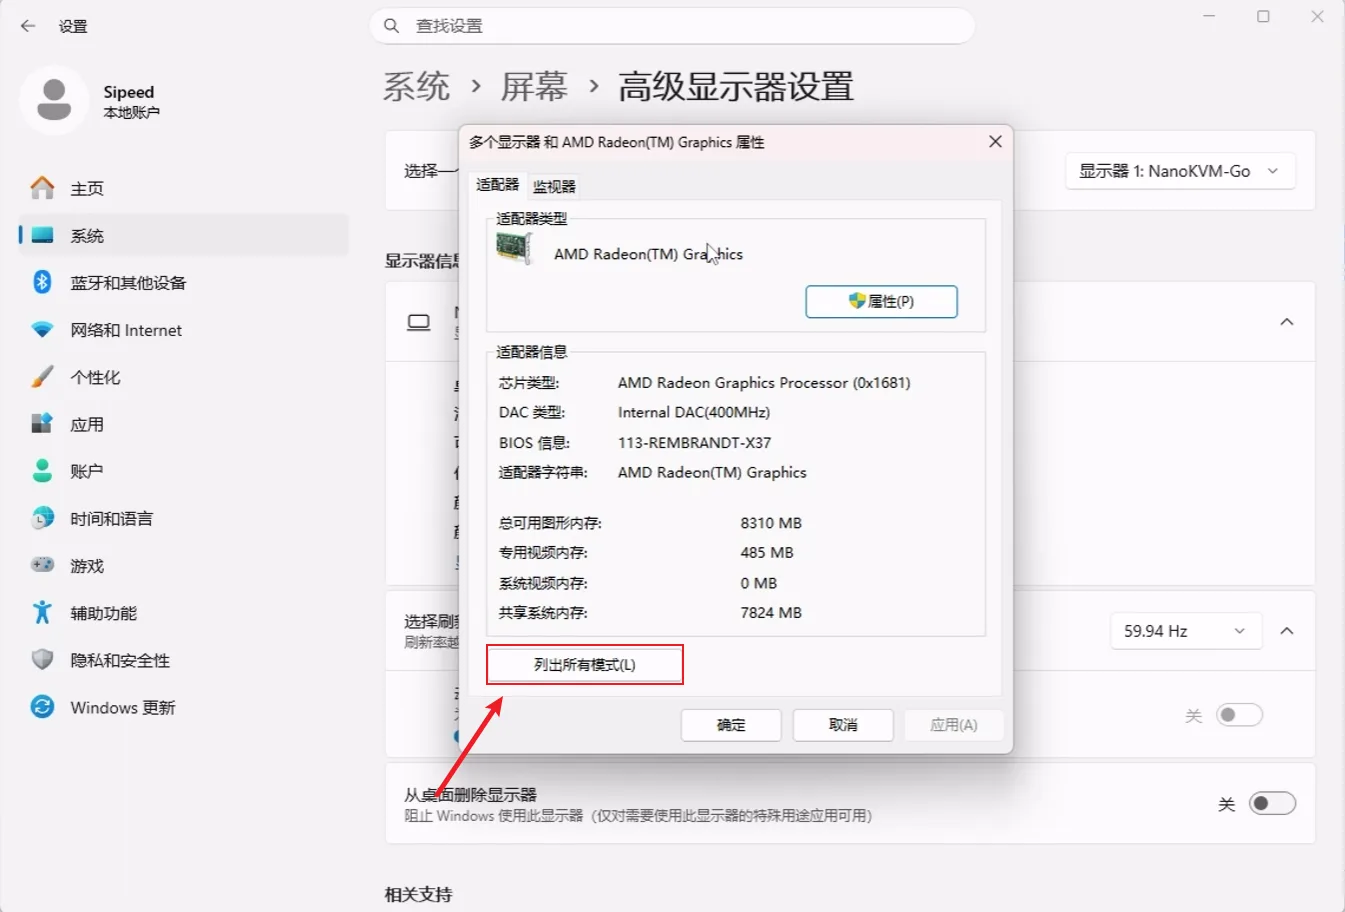This screenshot has width=1345, height=912.
Task: Click the 属性(P) button
Action: (x=881, y=301)
